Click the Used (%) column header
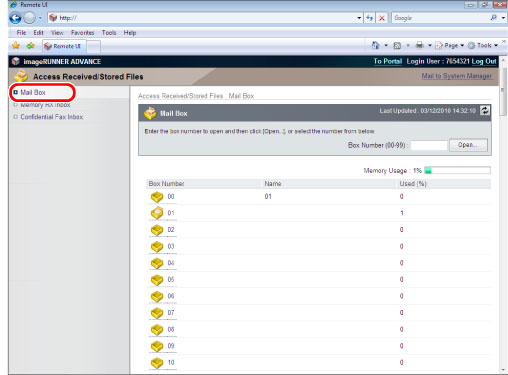This screenshot has width=508, height=375. point(413,184)
